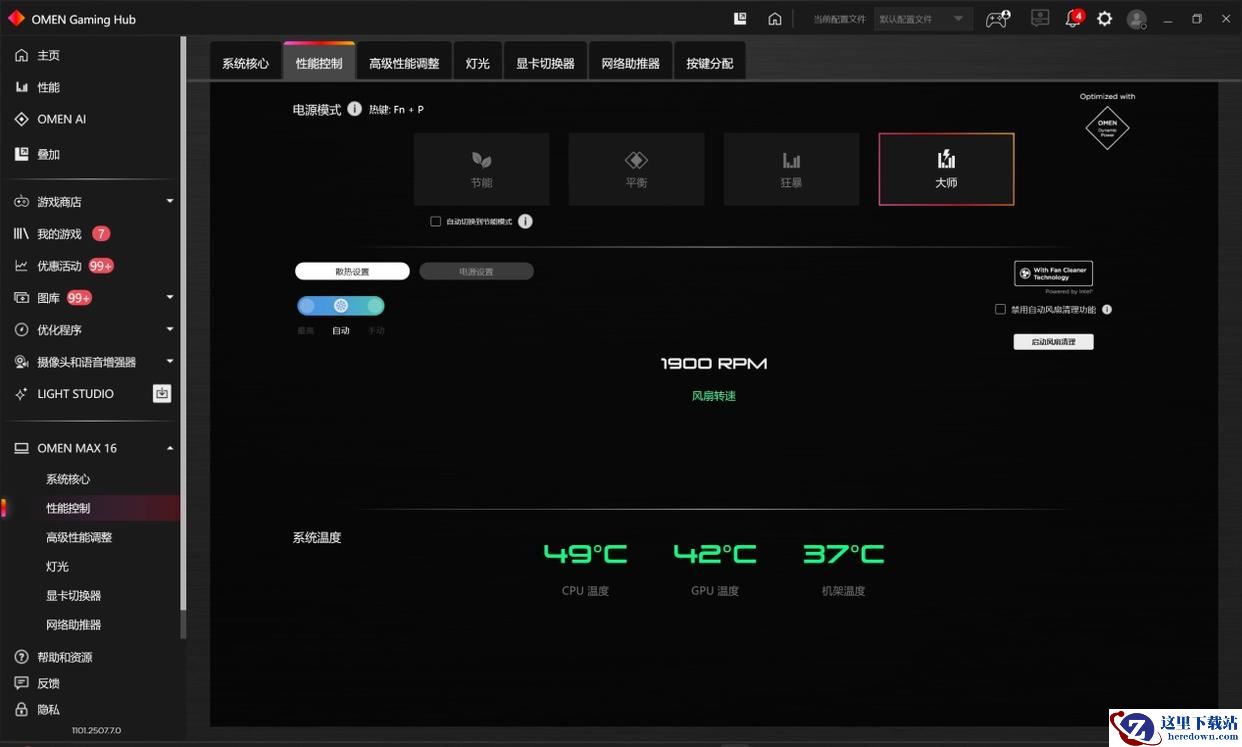The height and width of the screenshot is (747, 1242).
Task: Click the LIGHT STUDIO download icon
Action: [162, 393]
